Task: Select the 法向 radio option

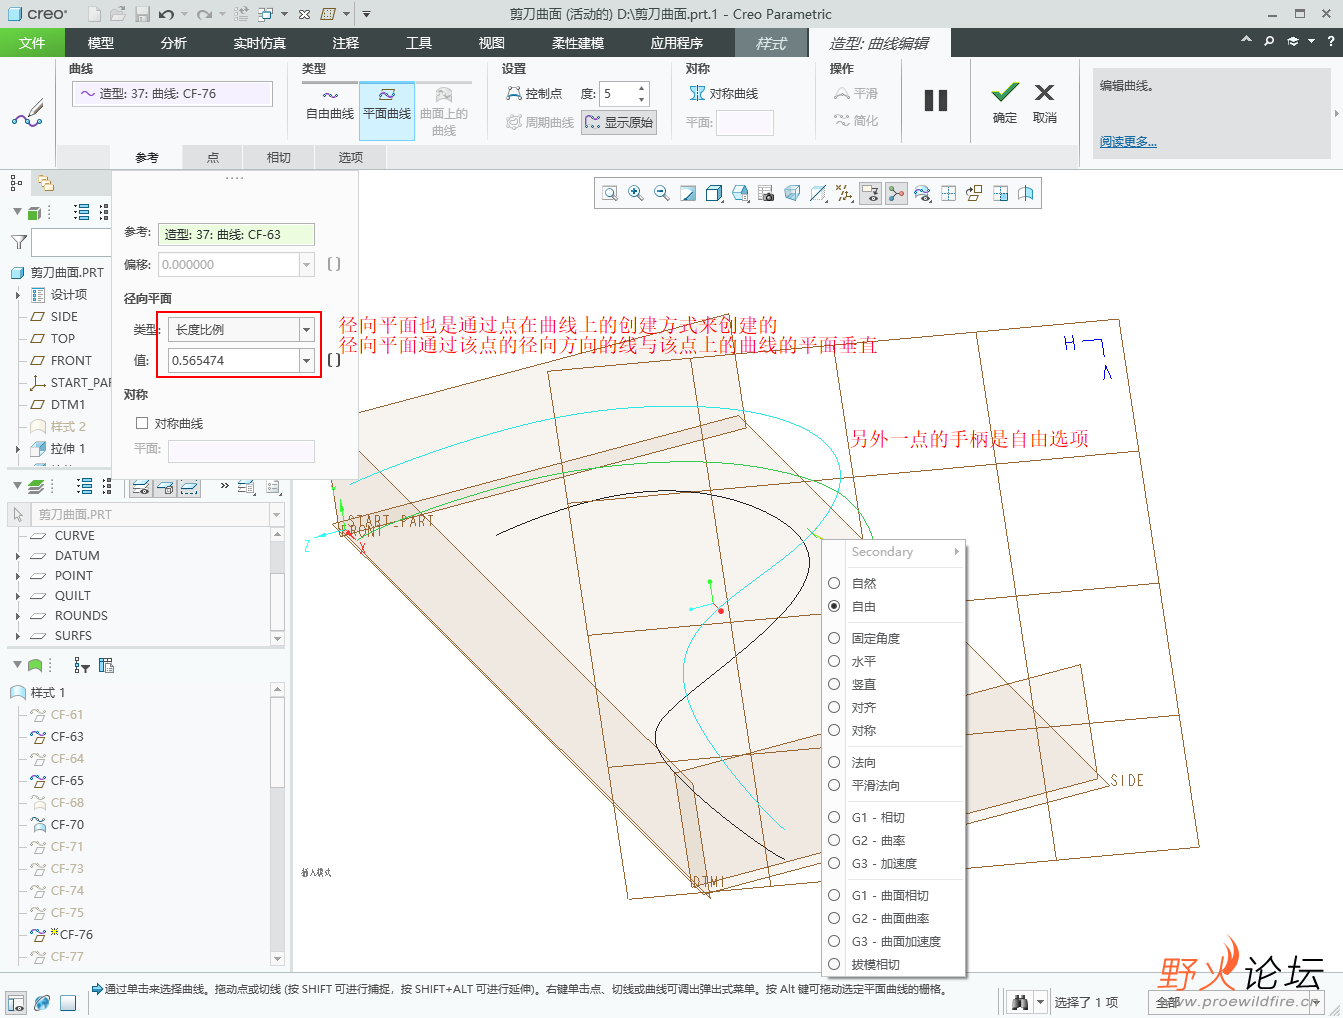Action: click(x=834, y=762)
